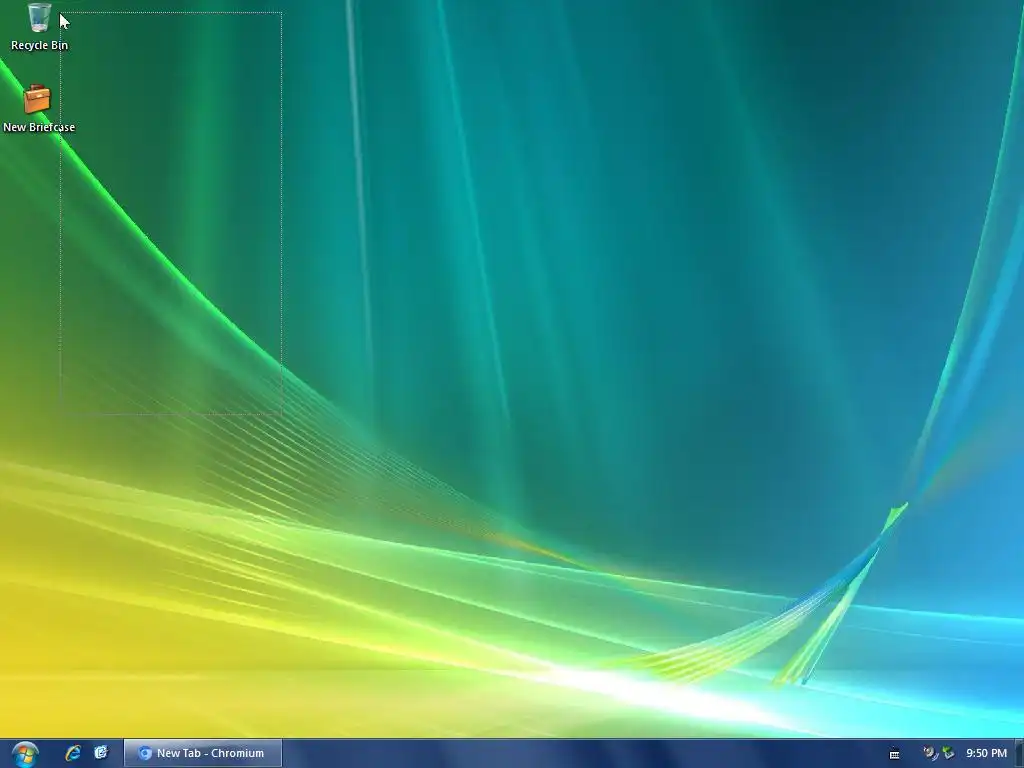1024x768 pixels.
Task: Open the Windows Start menu orb
Action: pyautogui.click(x=25, y=754)
